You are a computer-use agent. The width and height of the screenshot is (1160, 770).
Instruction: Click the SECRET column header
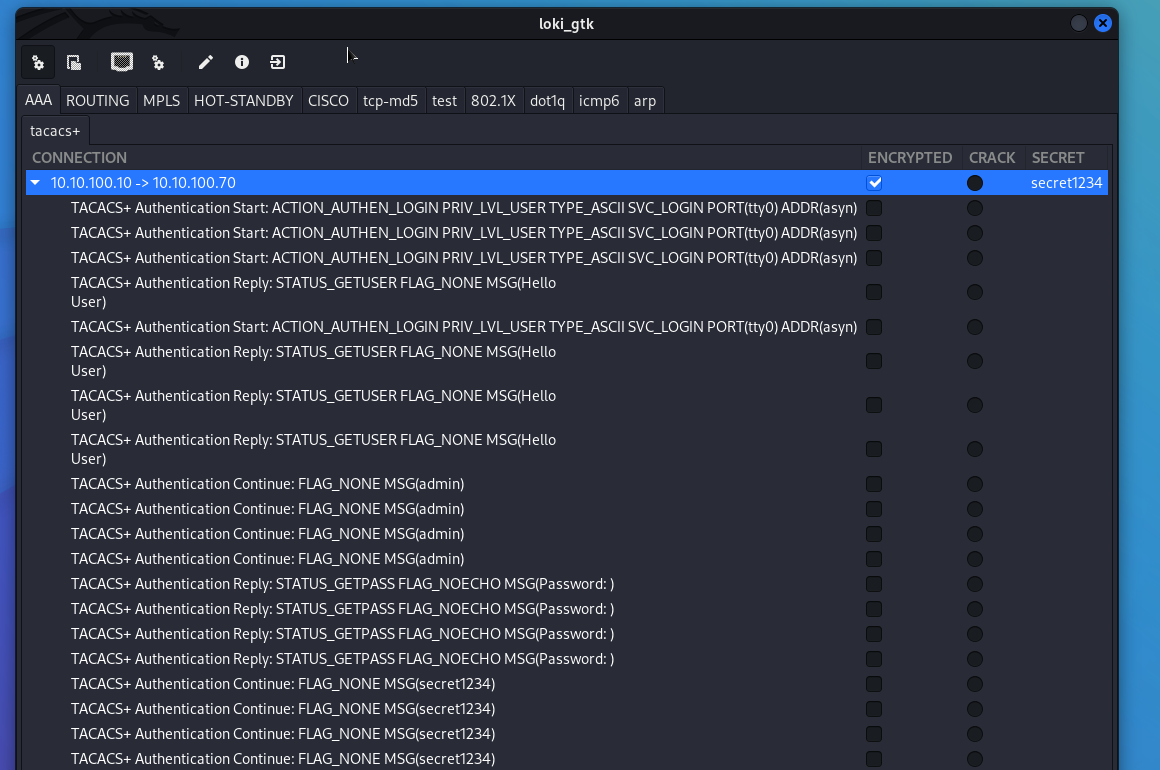[1057, 158]
